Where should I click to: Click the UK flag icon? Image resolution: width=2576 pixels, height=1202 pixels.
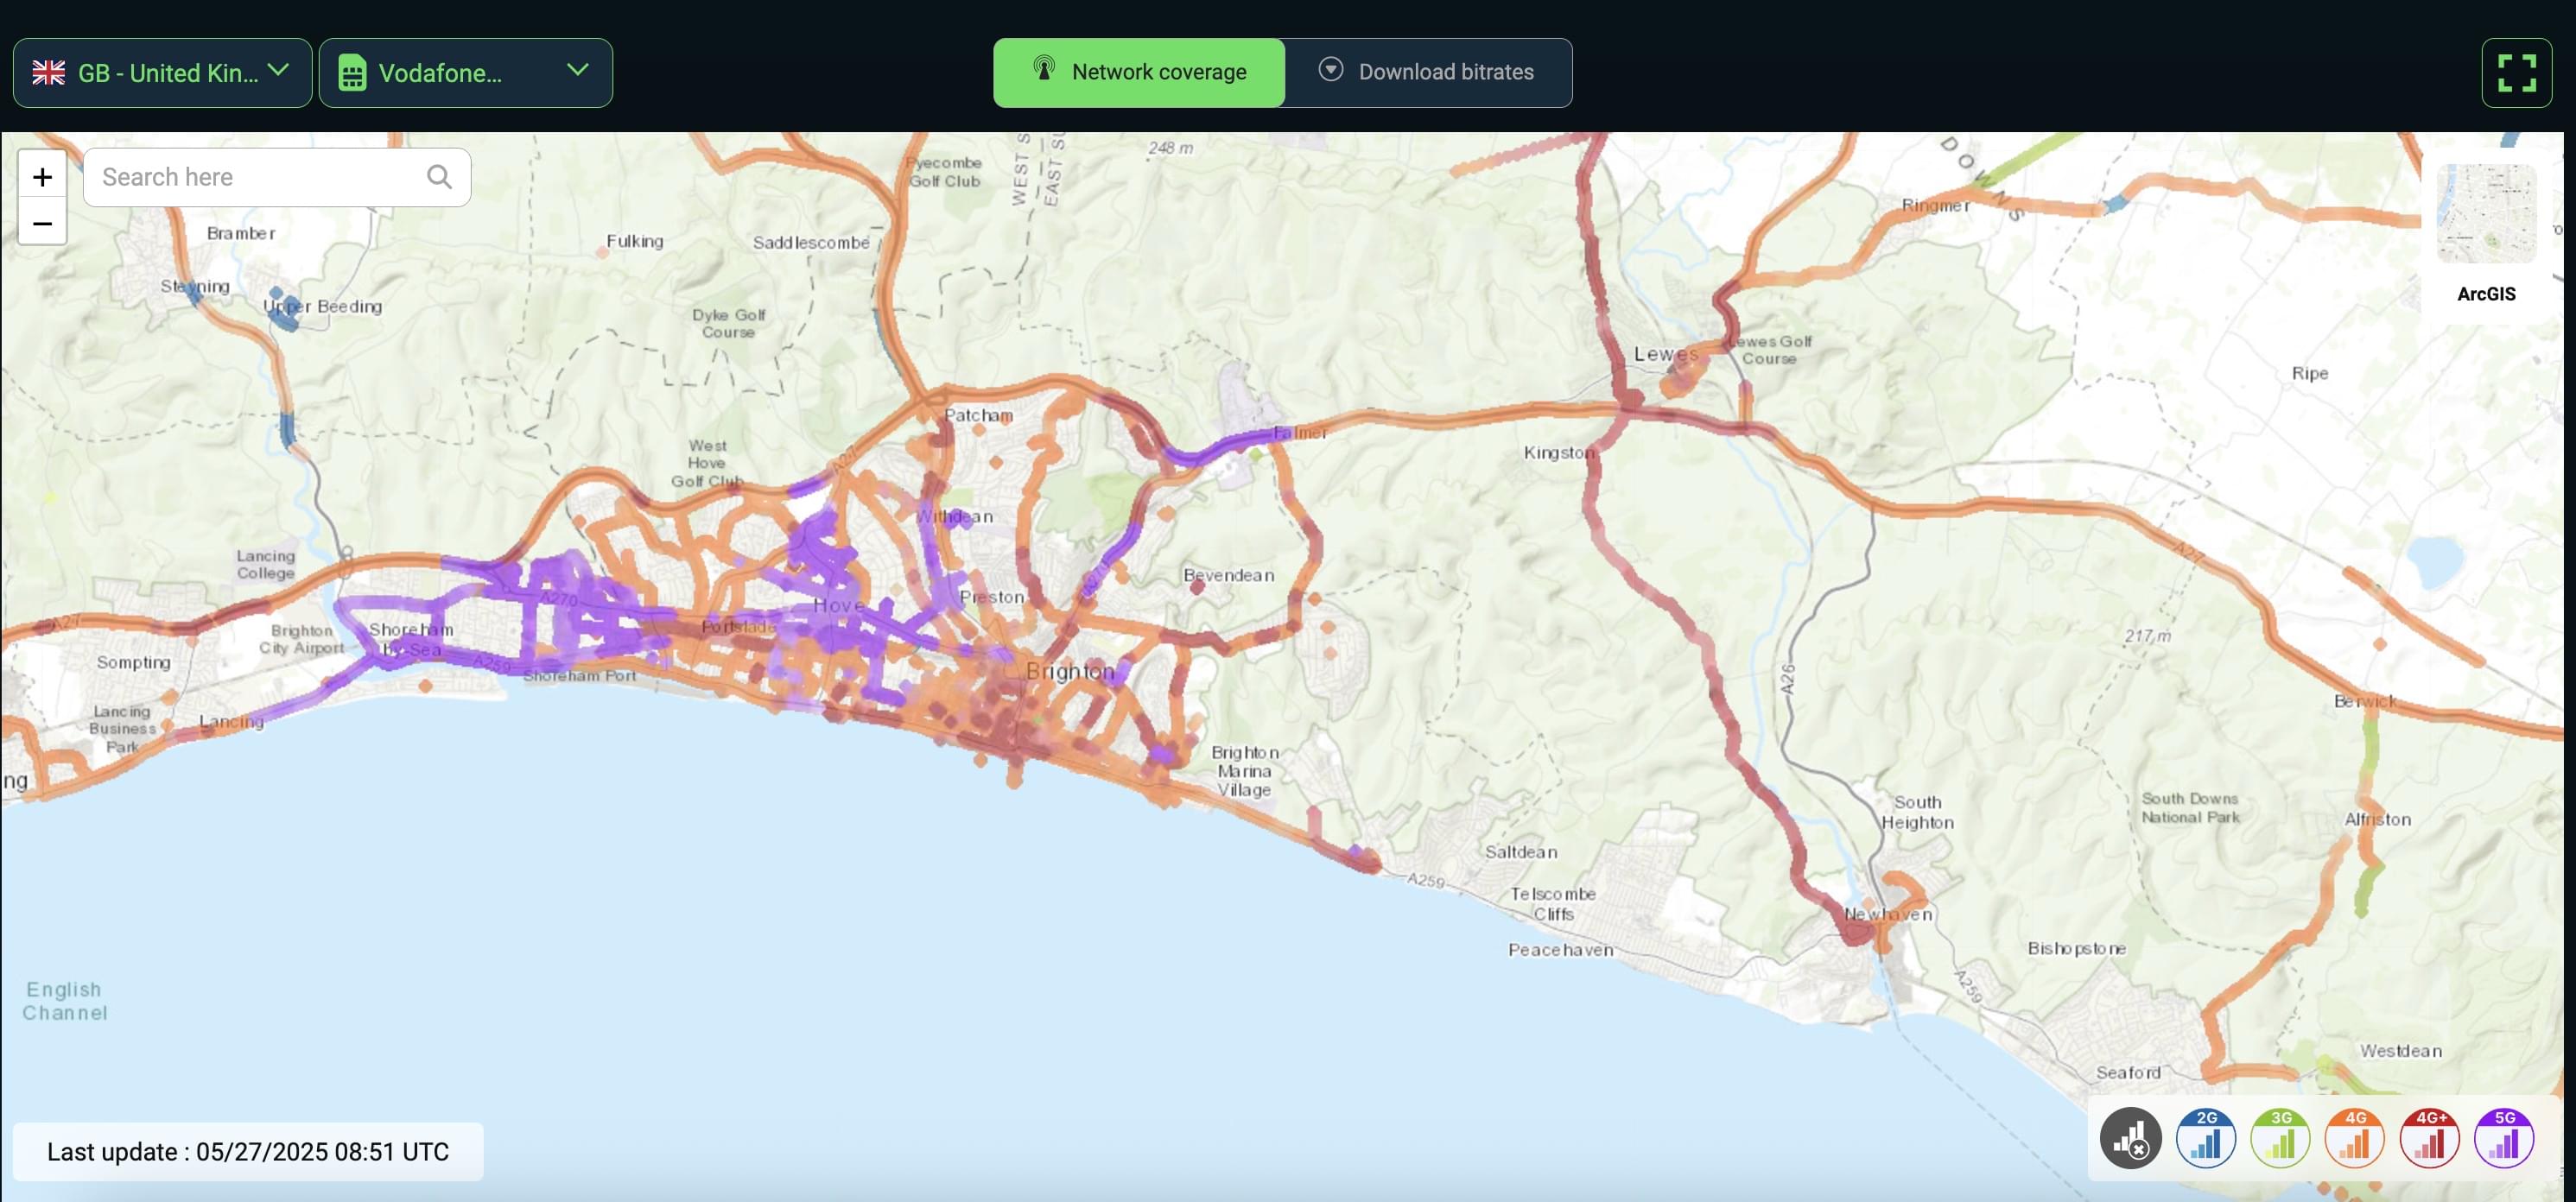click(x=48, y=73)
